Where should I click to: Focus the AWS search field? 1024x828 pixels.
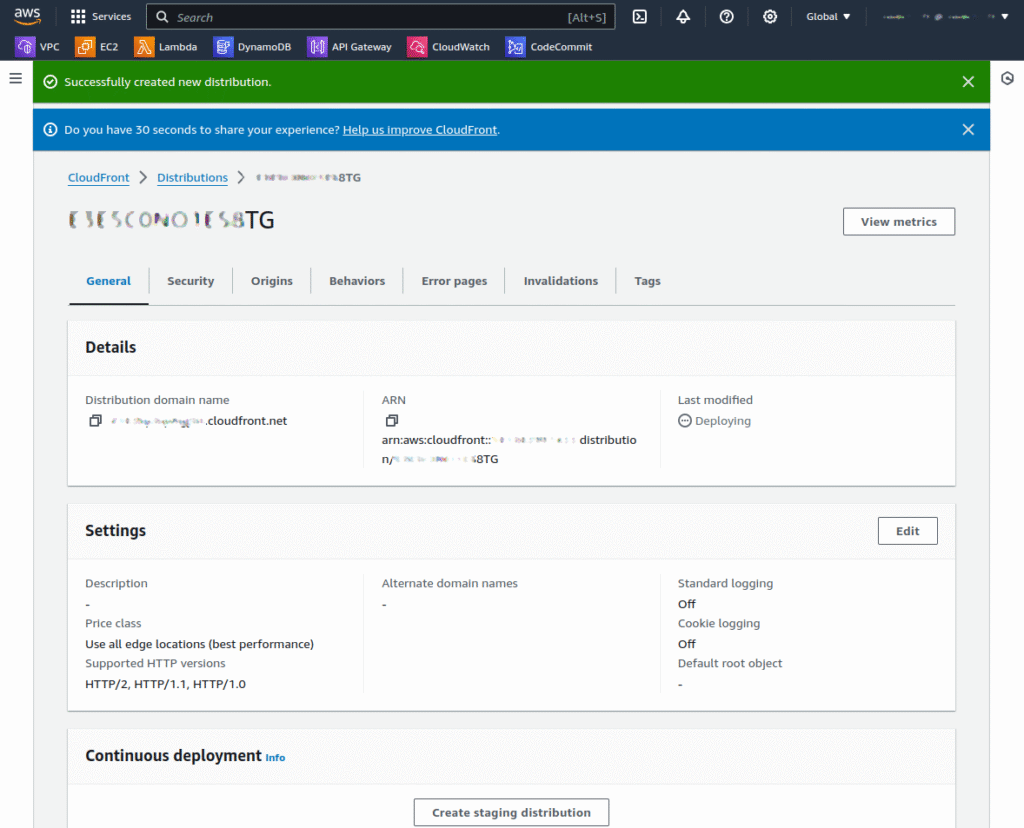tap(380, 17)
